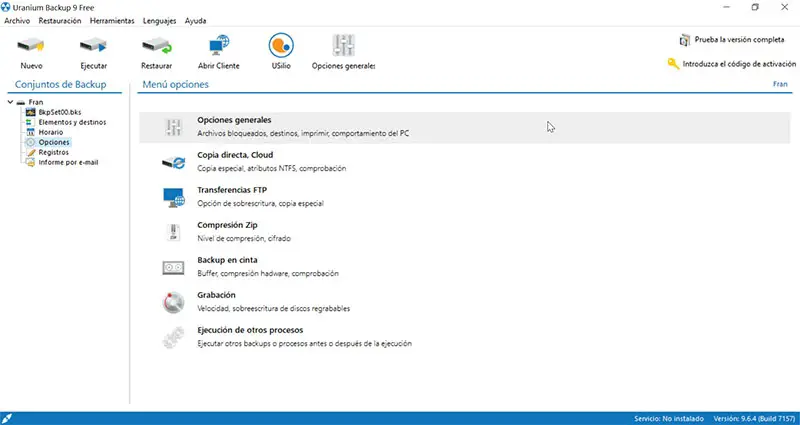This screenshot has height=425, width=800.
Task: Click Introduzca el código de activación
Action: 739,64
